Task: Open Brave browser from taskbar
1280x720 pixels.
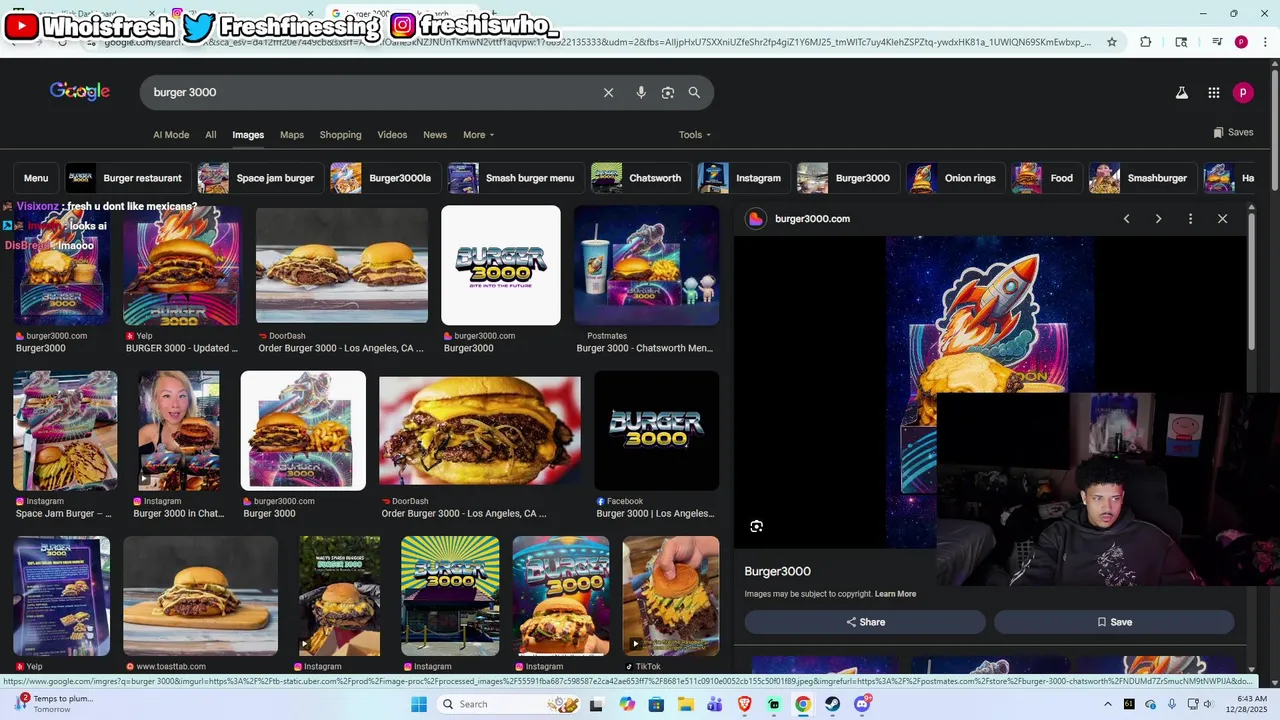Action: [744, 704]
